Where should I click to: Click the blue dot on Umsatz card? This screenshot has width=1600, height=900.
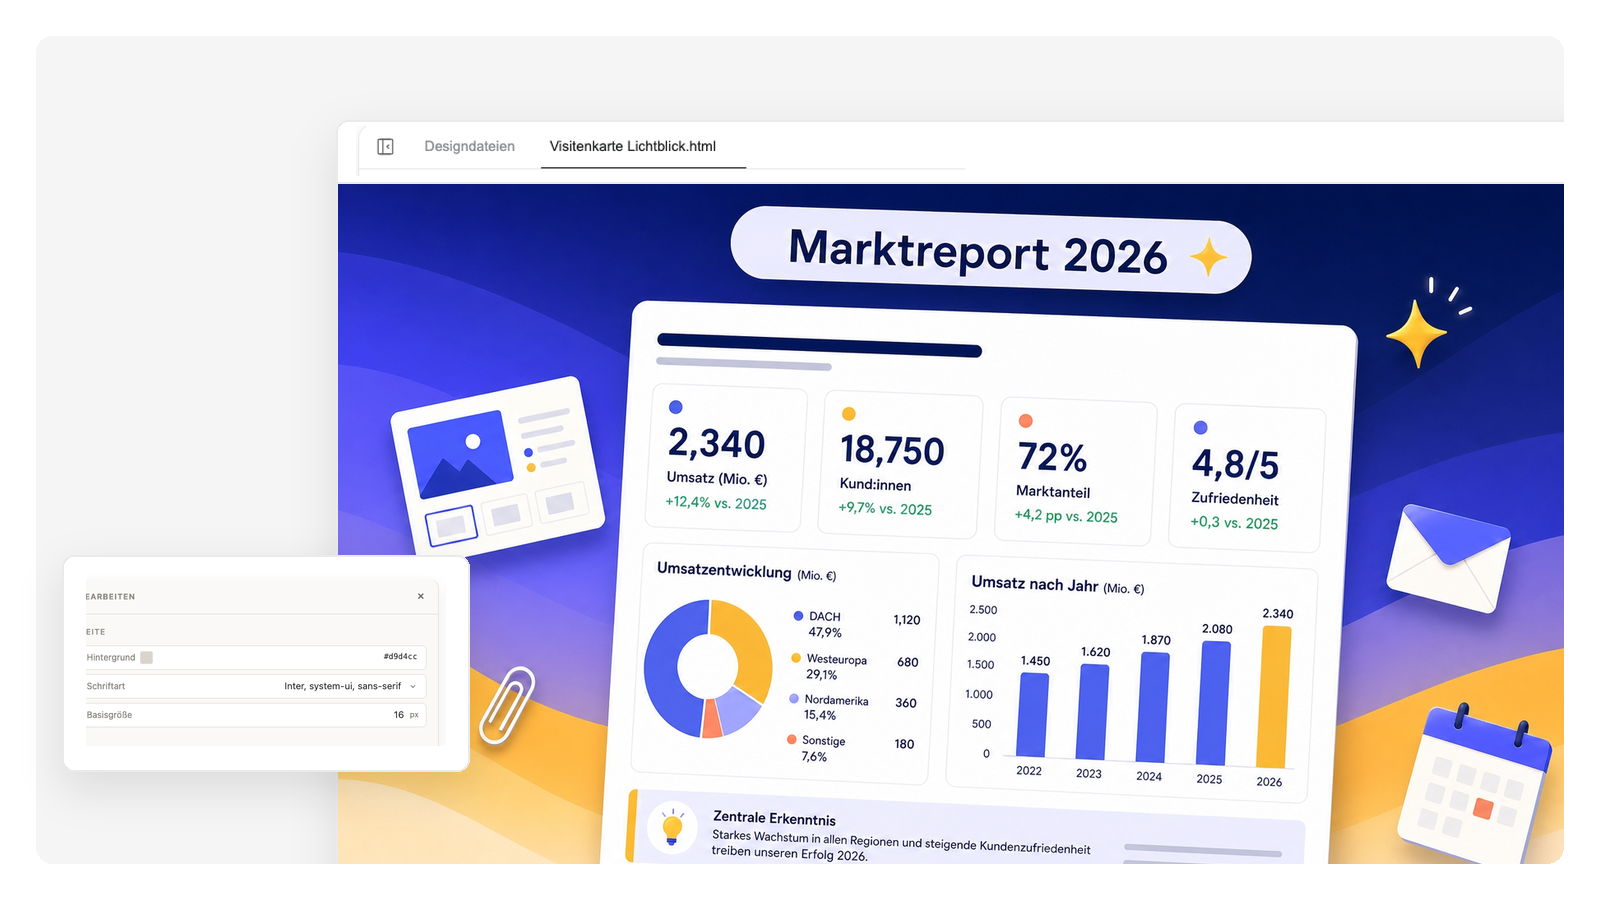tap(676, 407)
